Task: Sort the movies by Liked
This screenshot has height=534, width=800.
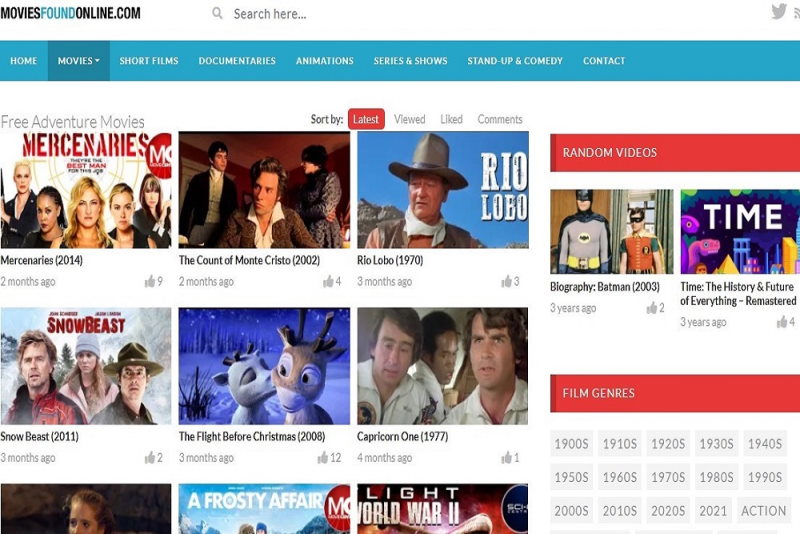Action: point(451,119)
